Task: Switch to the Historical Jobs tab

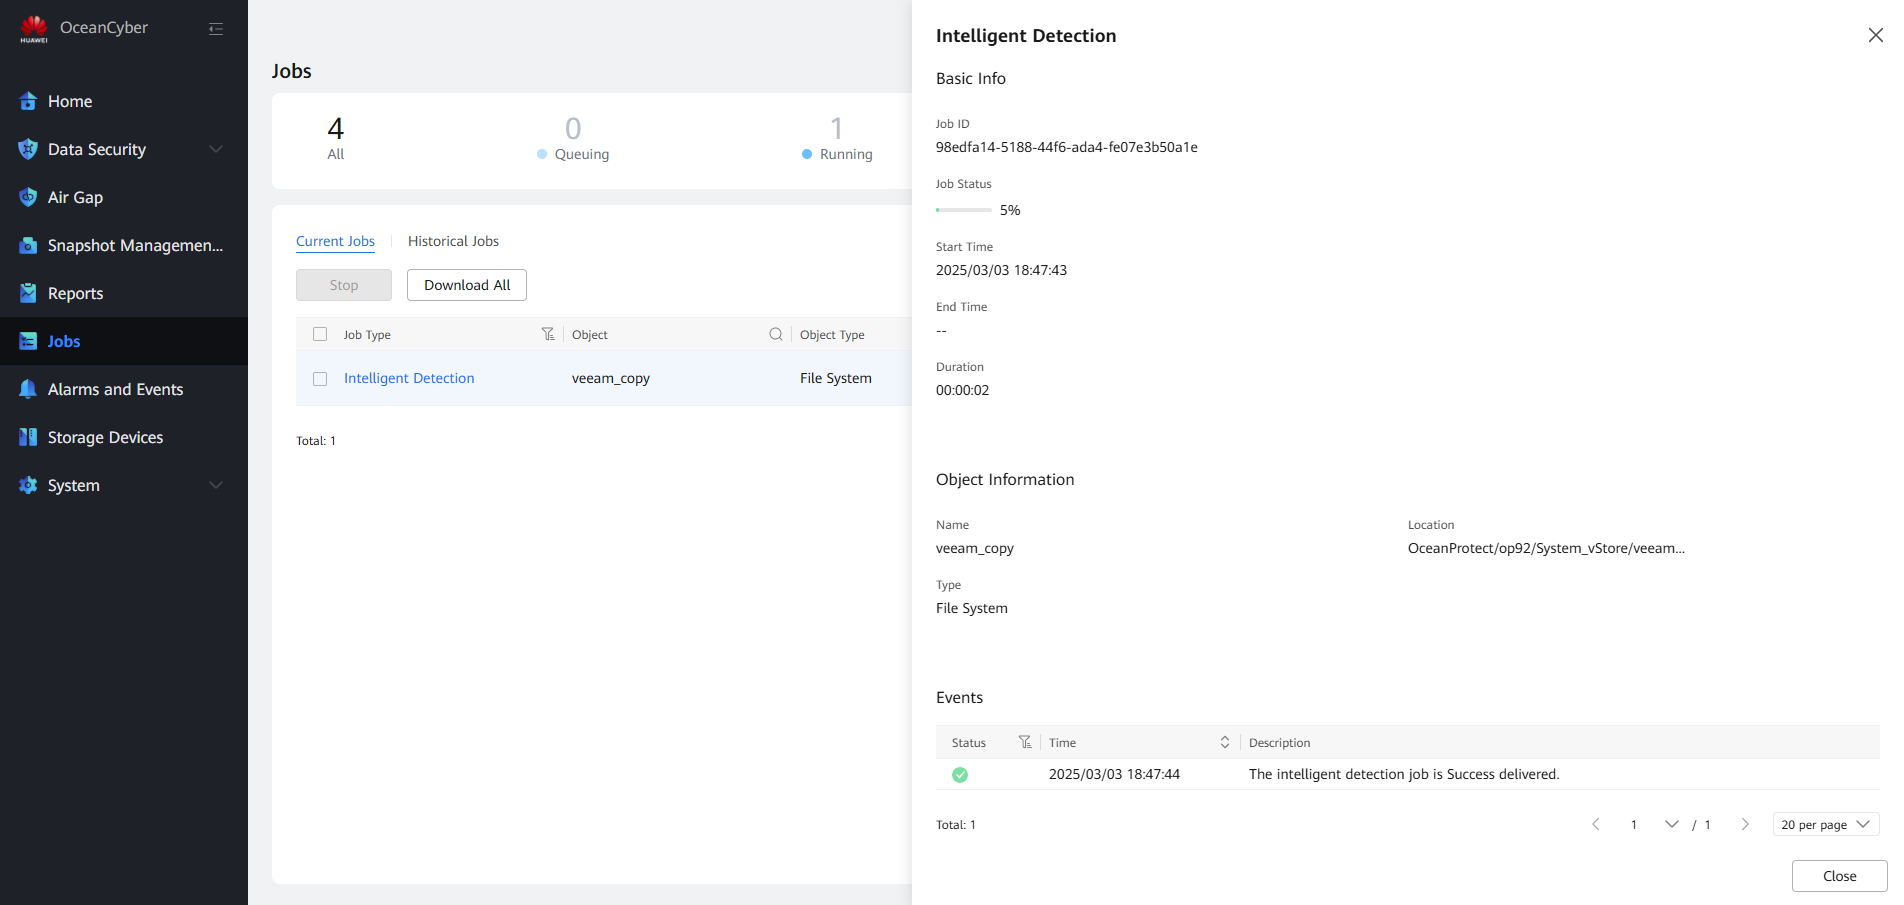Action: (x=453, y=241)
